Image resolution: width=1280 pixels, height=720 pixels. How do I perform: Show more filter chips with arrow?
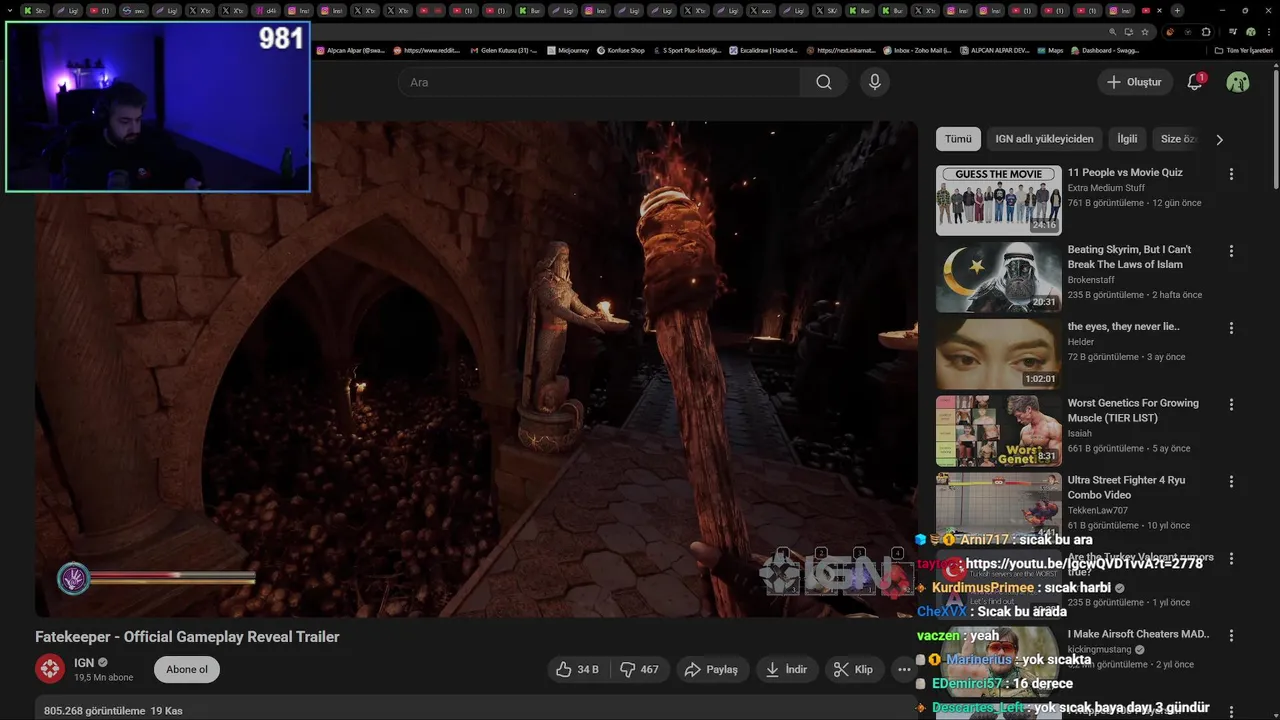1219,140
